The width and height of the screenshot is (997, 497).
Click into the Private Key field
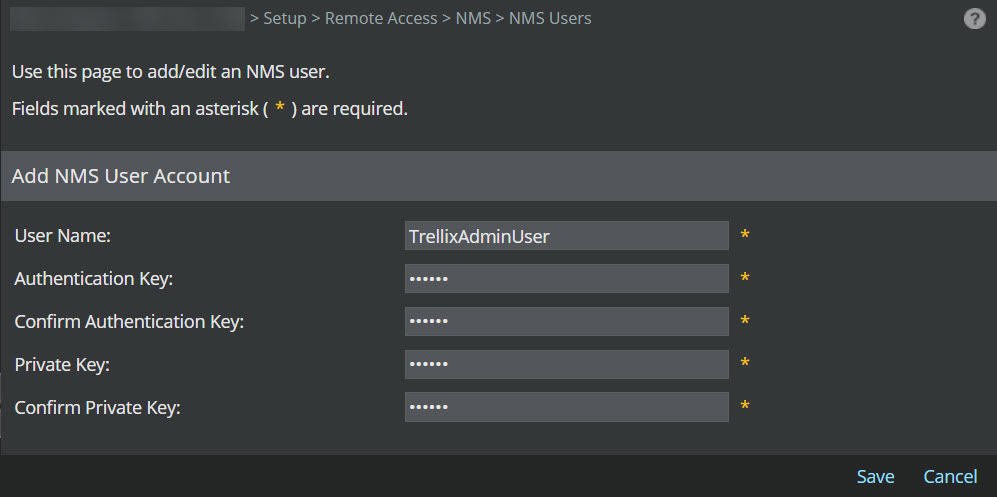567,364
